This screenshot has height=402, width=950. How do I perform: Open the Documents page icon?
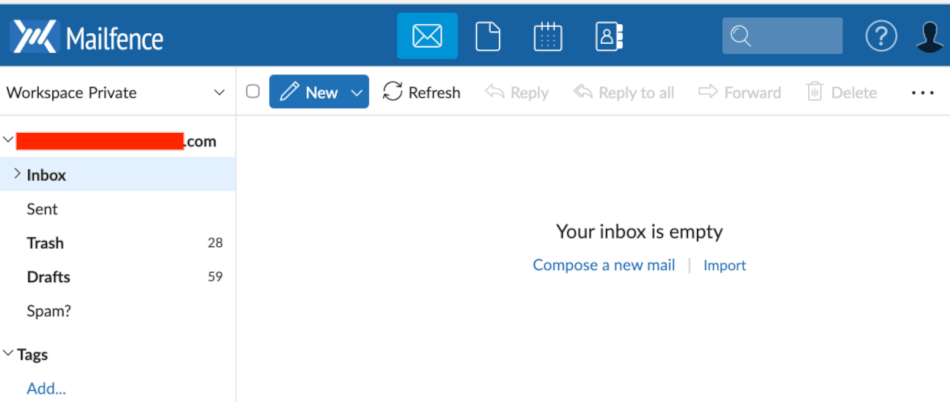click(x=487, y=37)
